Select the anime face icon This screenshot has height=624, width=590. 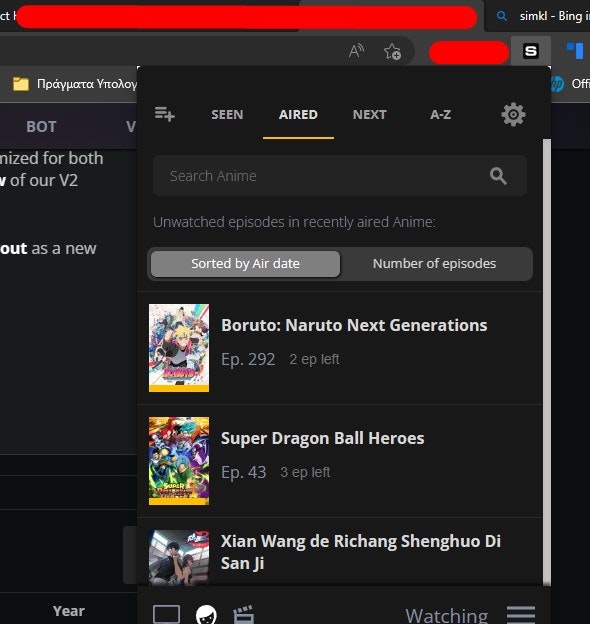tap(206, 614)
